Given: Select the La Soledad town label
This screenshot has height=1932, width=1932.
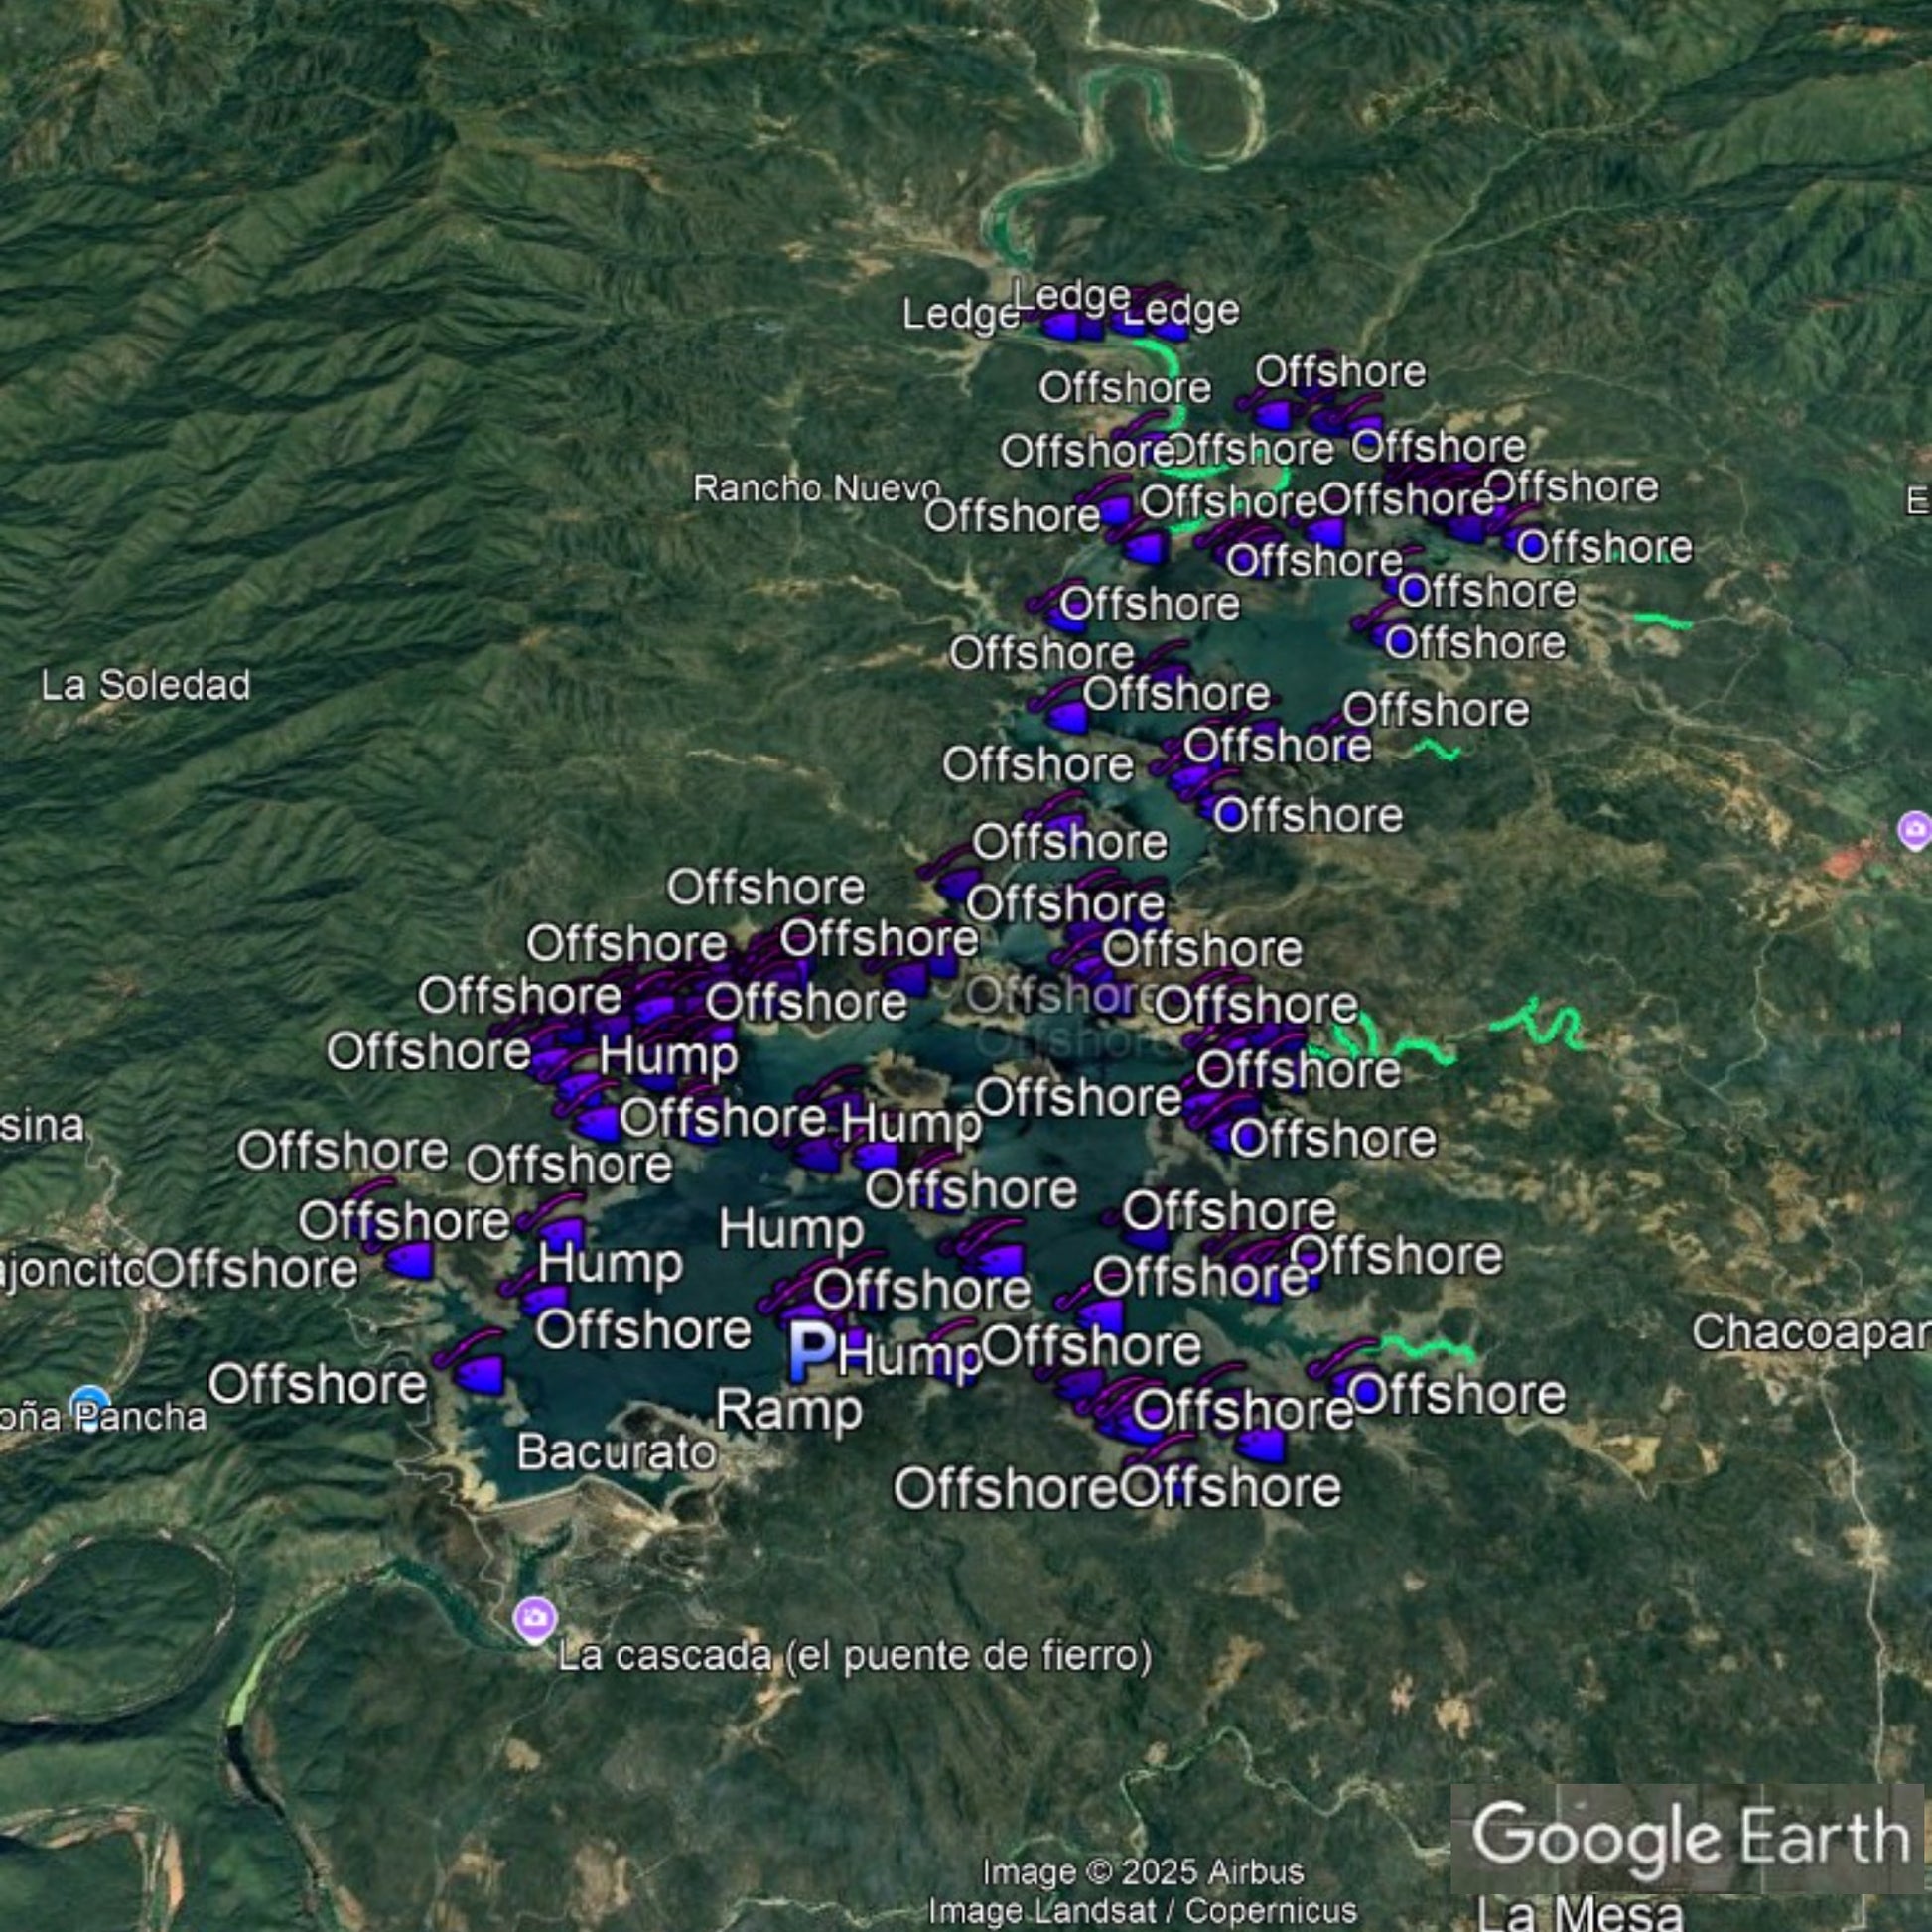Looking at the screenshot, I should pyautogui.click(x=146, y=686).
